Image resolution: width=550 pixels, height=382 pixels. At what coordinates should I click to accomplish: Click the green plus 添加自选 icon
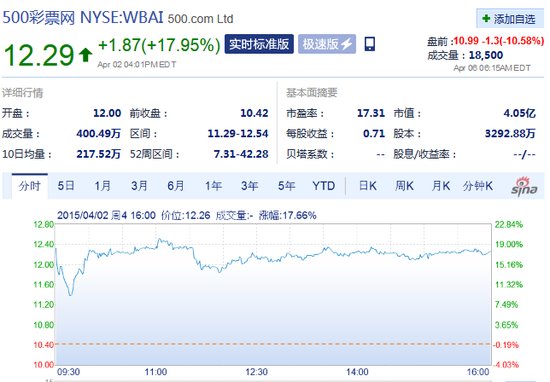click(486, 18)
